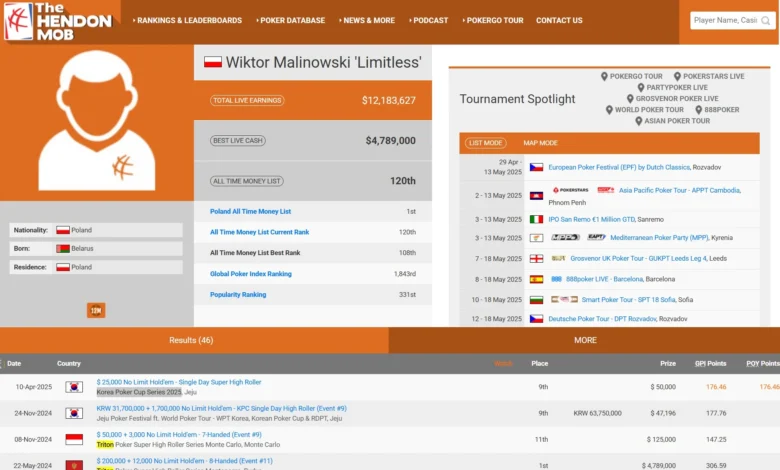Click the England flag by GUKPT Leeds
Viewport: 780px width, 470px height.
coord(536,259)
